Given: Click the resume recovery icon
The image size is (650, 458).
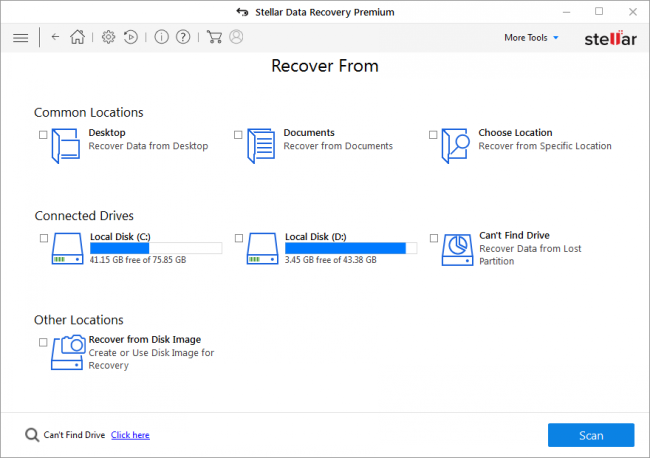Looking at the screenshot, I should (x=131, y=37).
